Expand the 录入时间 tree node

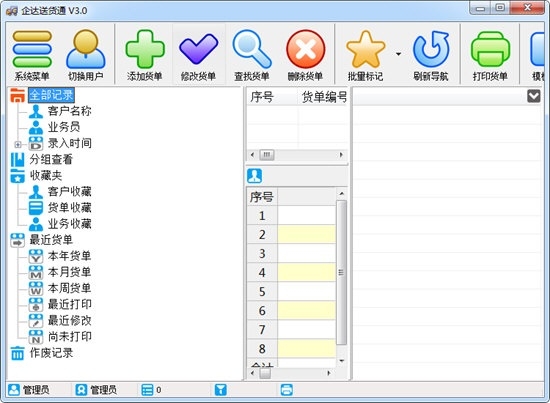pyautogui.click(x=18, y=144)
